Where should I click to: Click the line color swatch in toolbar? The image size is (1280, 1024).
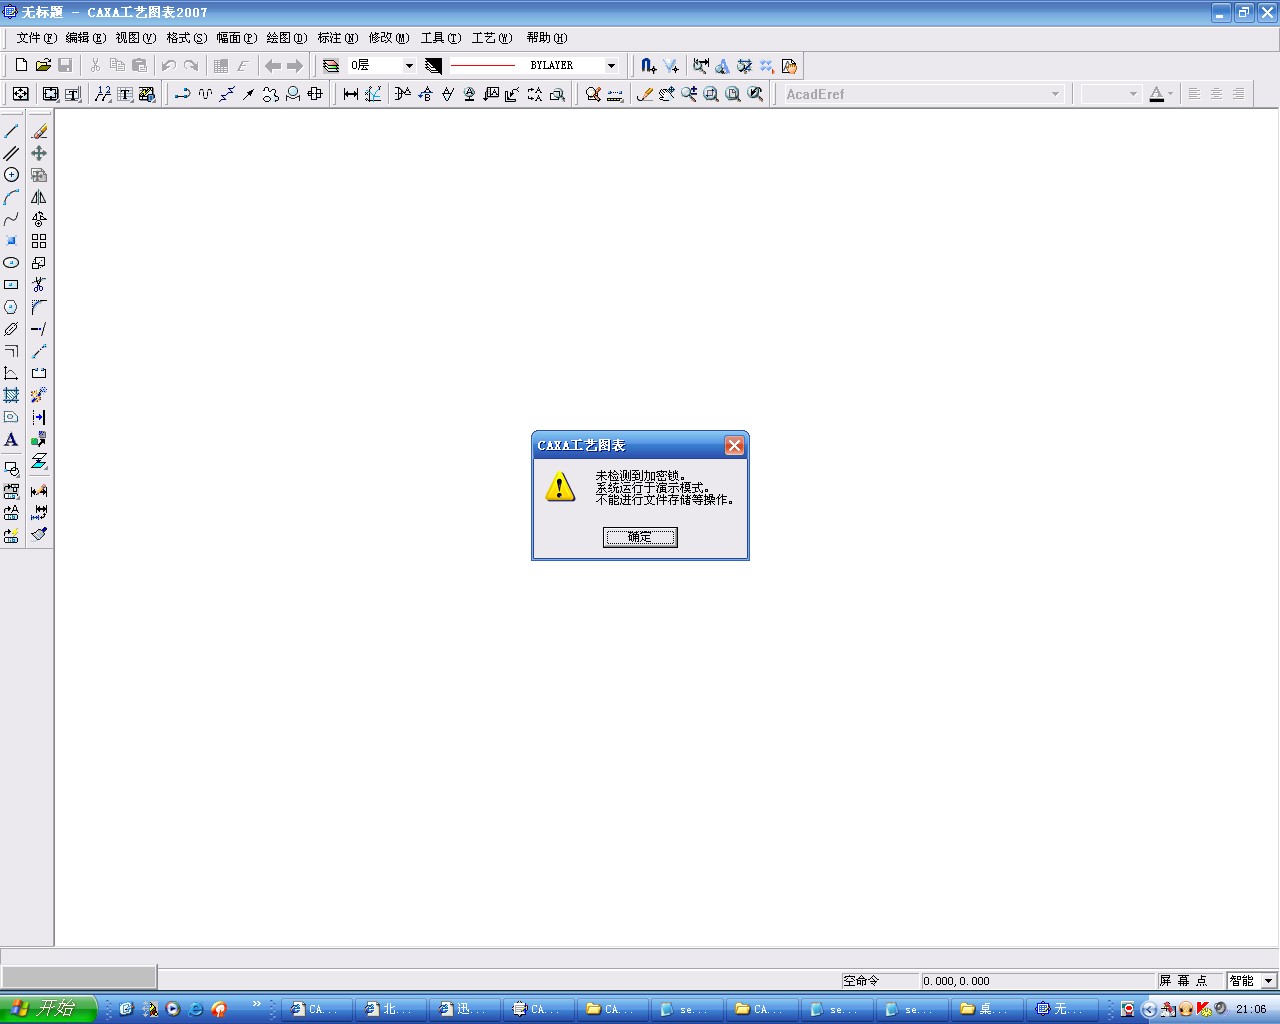[x=433, y=66]
